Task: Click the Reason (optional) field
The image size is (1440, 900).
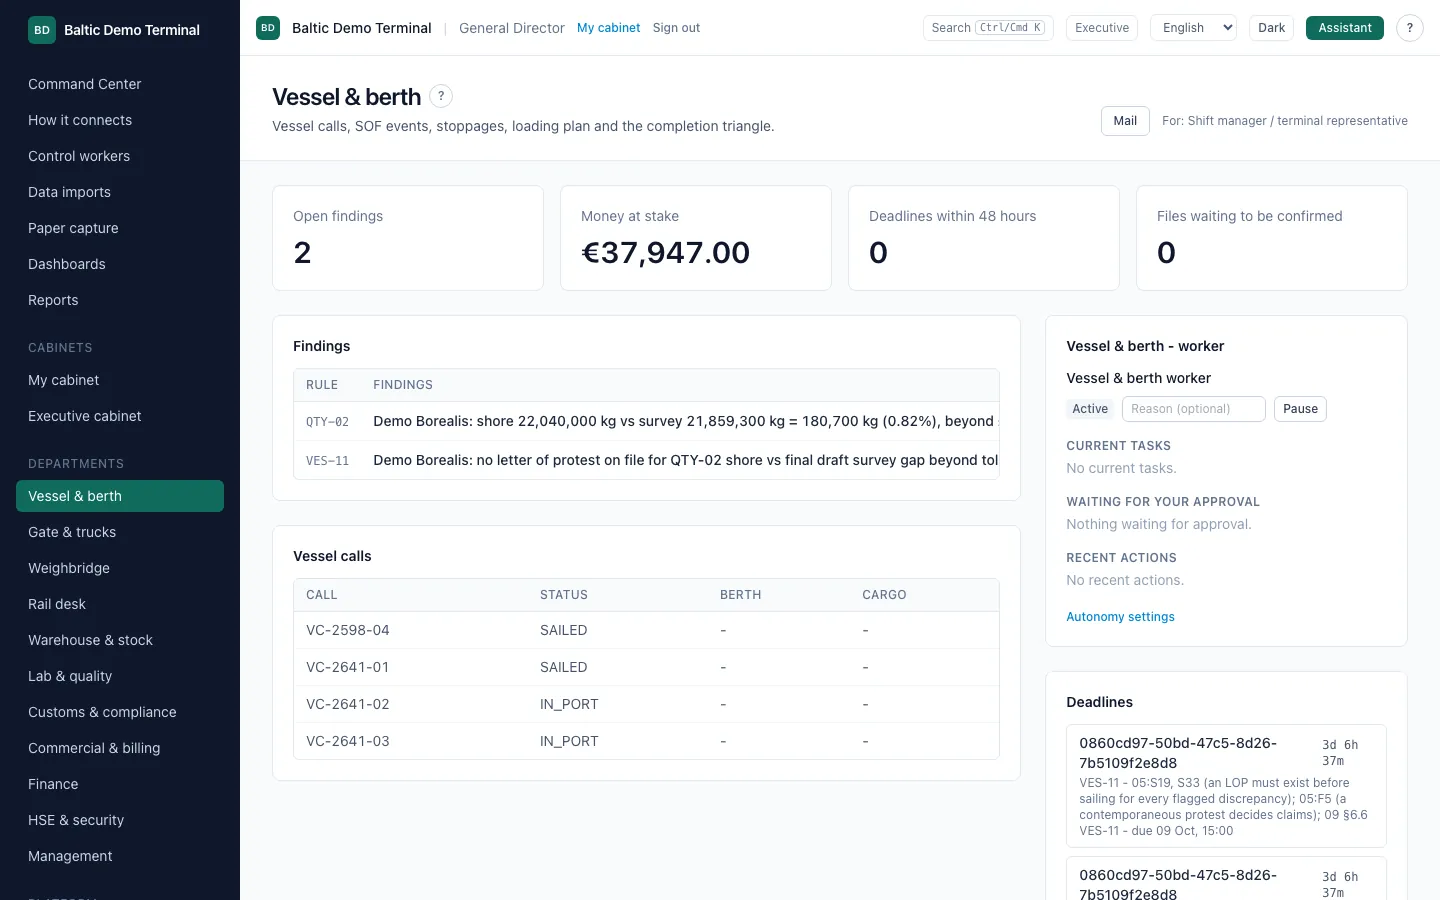Action: (1194, 409)
